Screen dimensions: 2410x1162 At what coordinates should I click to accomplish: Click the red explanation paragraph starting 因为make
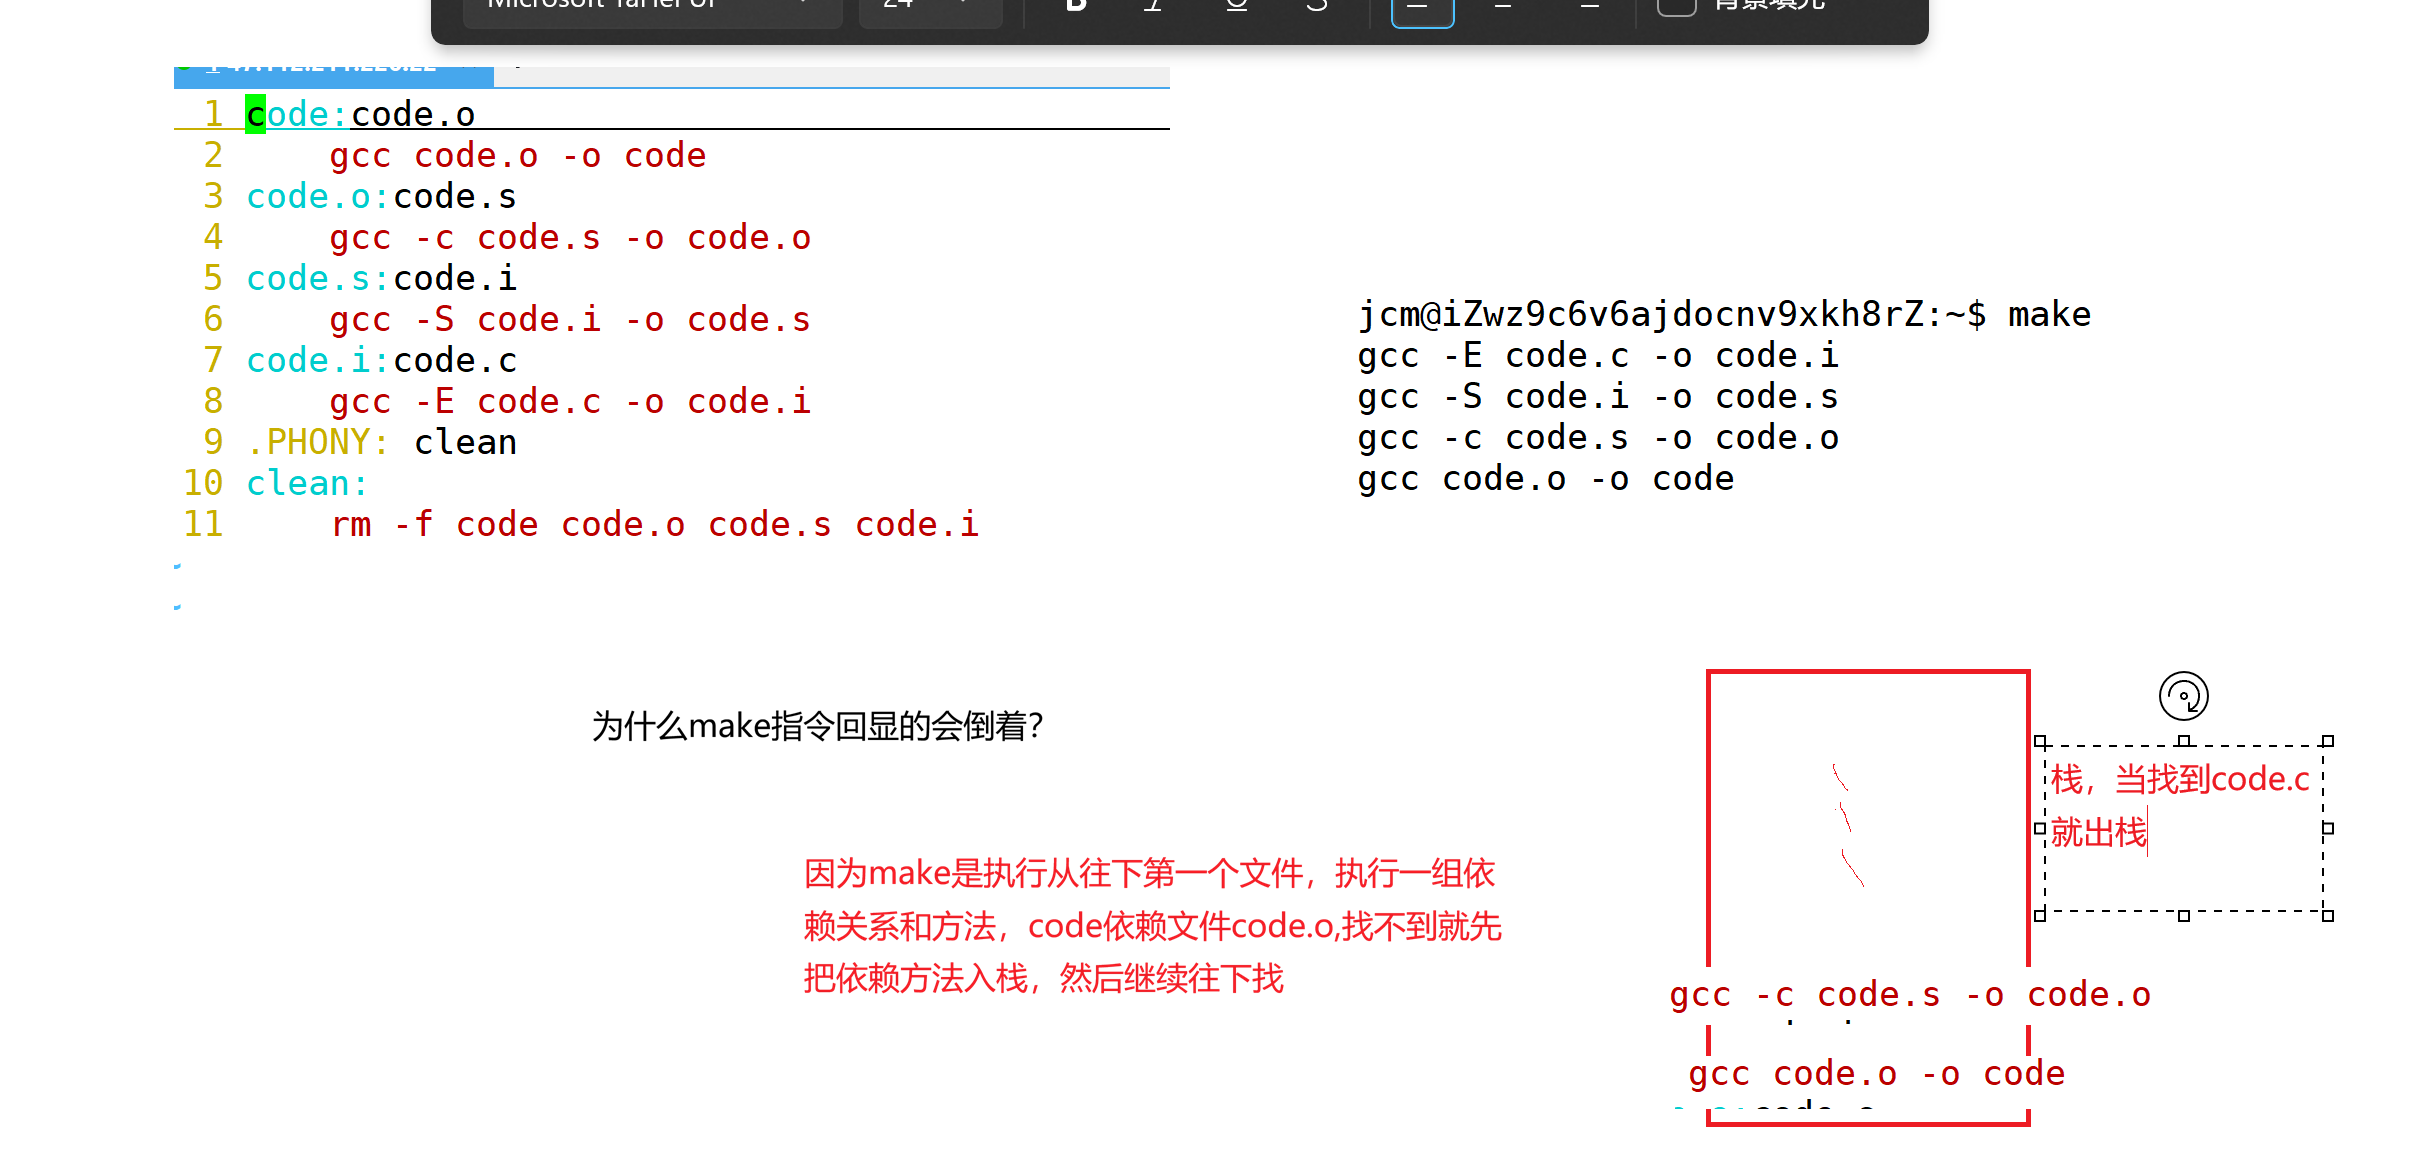pos(1150,926)
